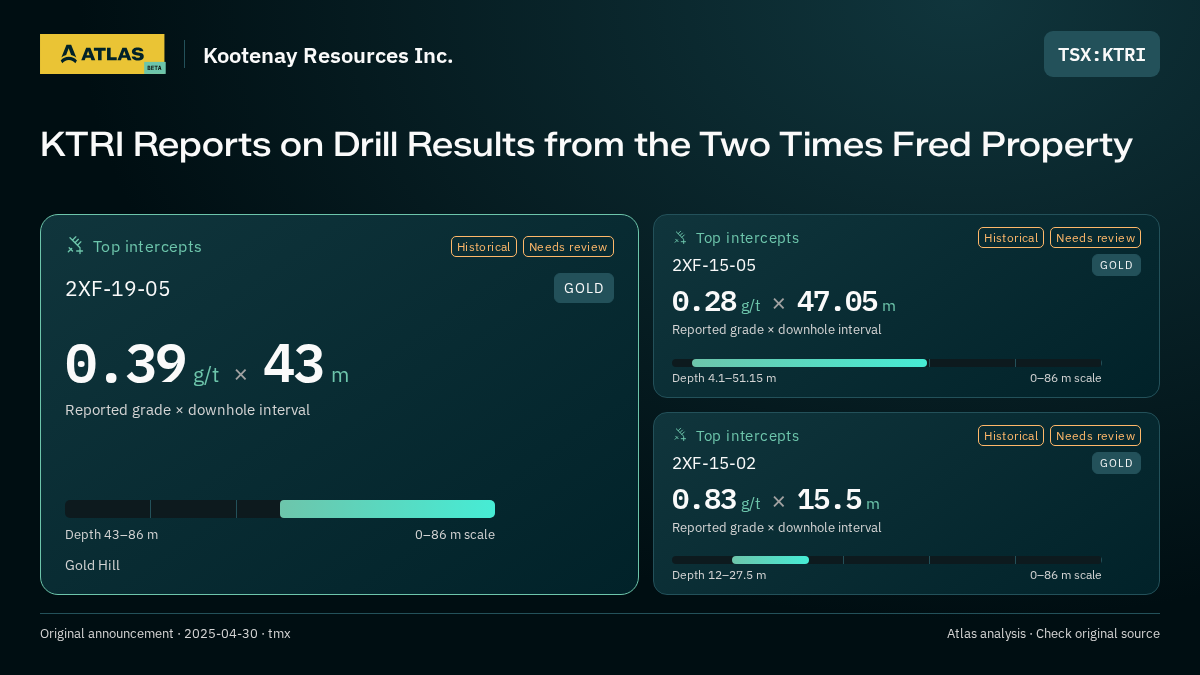Click Historical tag on 2XF-19-05 card
1200x675 pixels.
[484, 247]
